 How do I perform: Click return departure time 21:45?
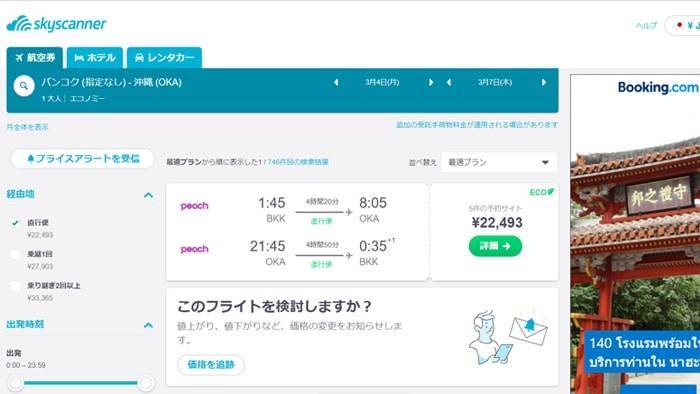point(267,246)
